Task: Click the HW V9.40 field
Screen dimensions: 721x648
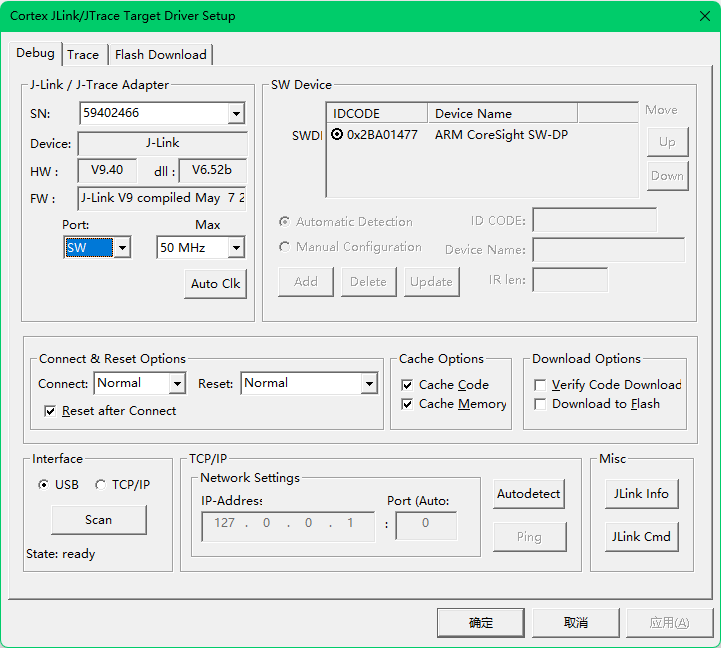Action: 107,171
